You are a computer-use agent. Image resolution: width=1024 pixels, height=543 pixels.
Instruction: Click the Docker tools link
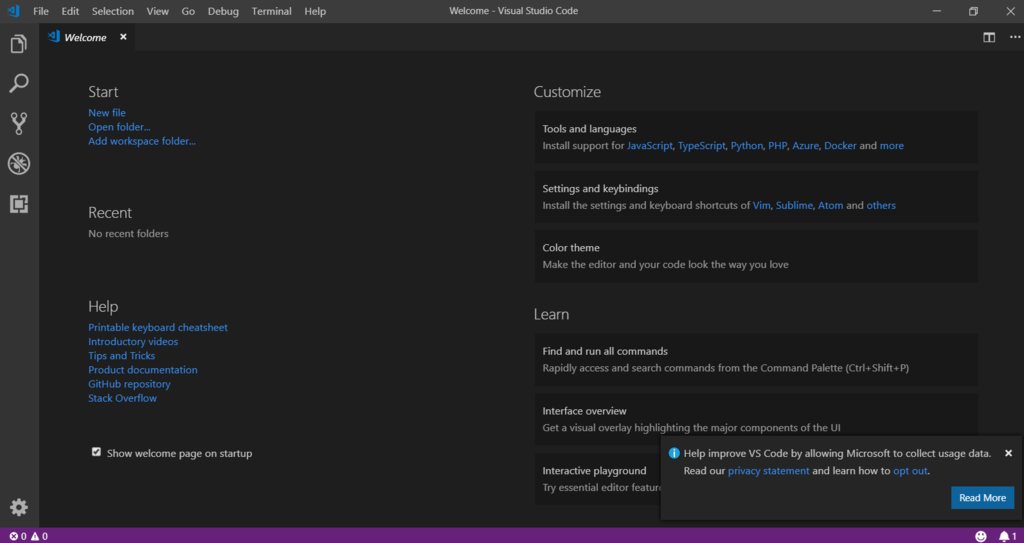click(x=840, y=146)
